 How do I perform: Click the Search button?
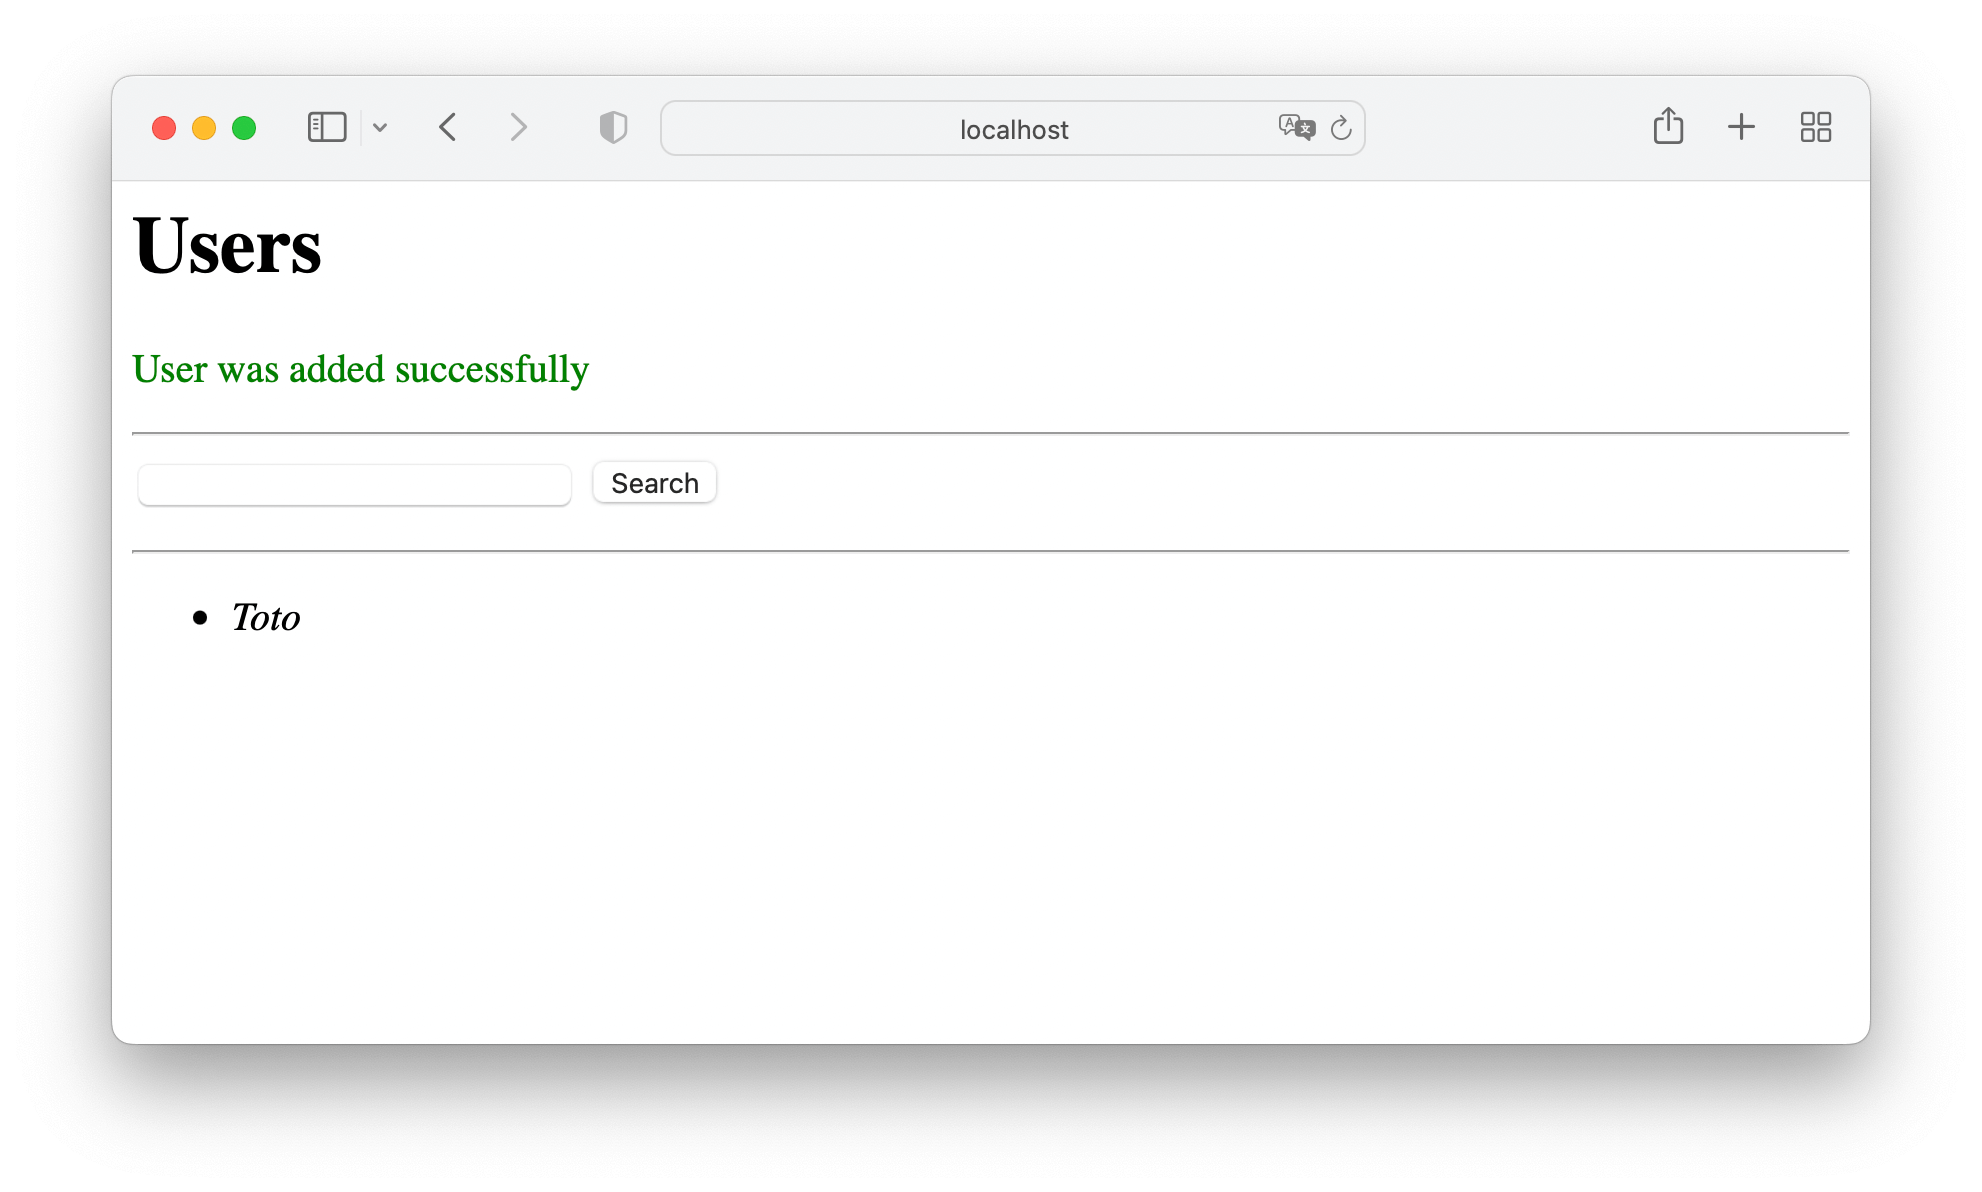(654, 483)
